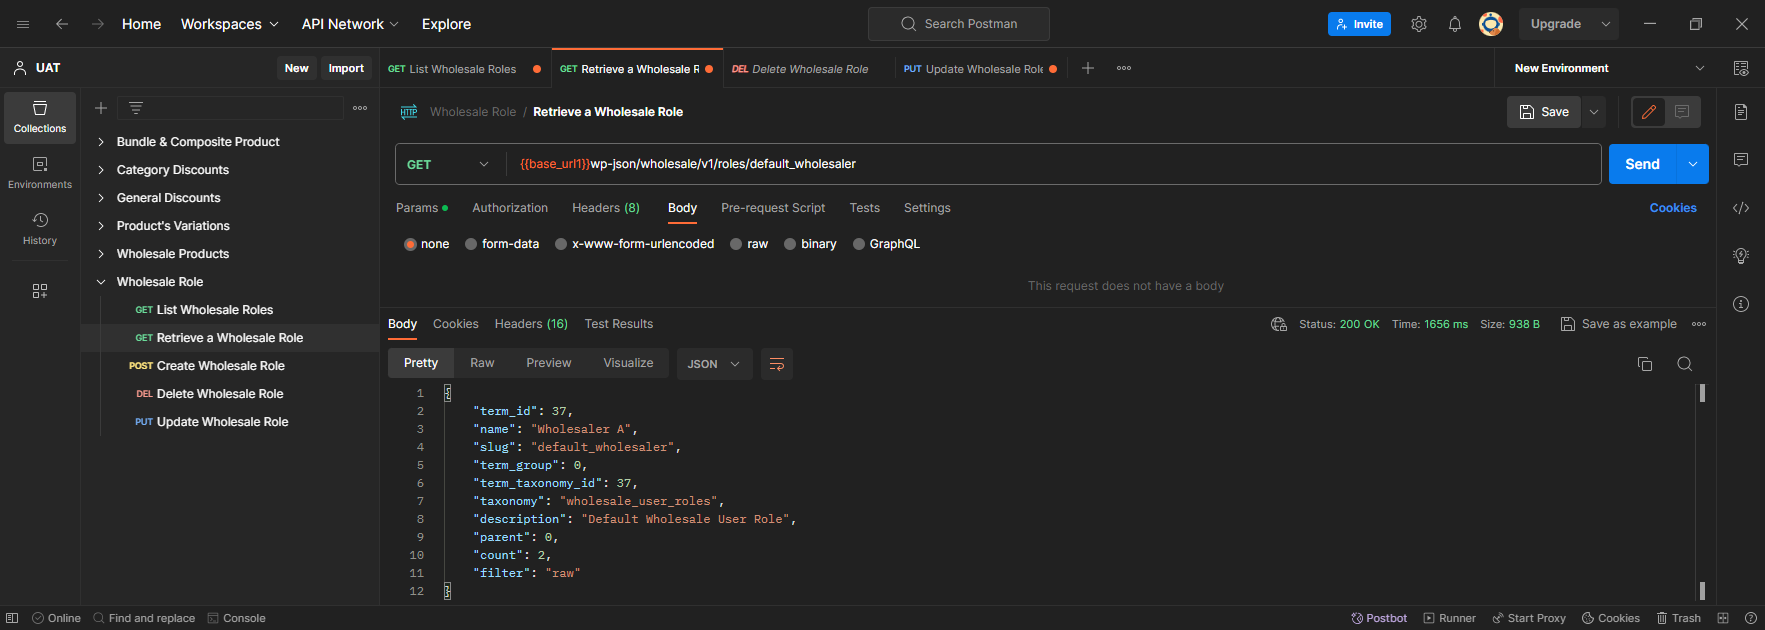Open the Send button dropdown arrow
This screenshot has height=630, width=1765.
[1693, 164]
